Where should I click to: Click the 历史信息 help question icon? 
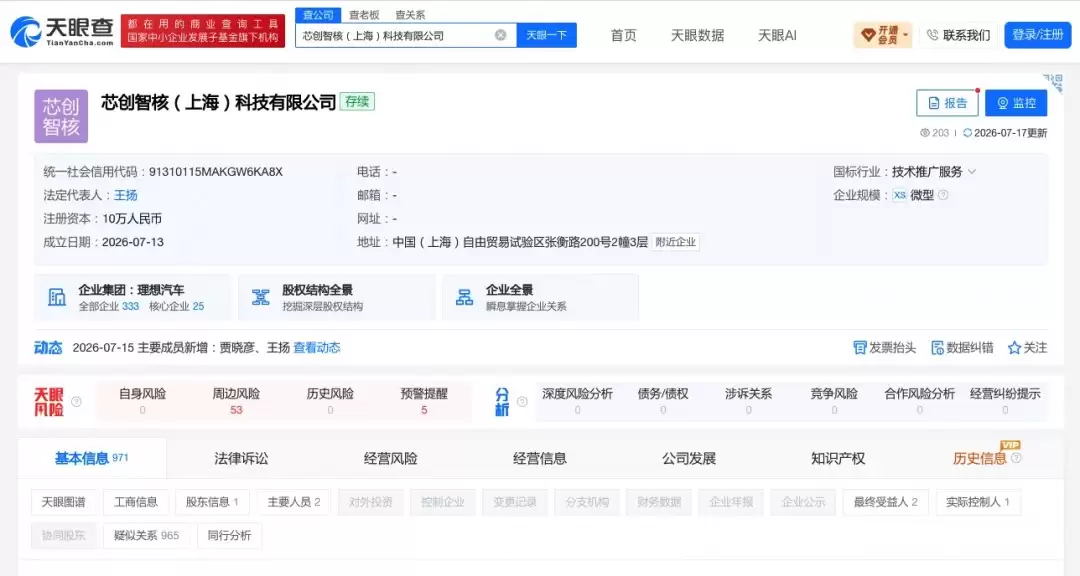pyautogui.click(x=1016, y=458)
